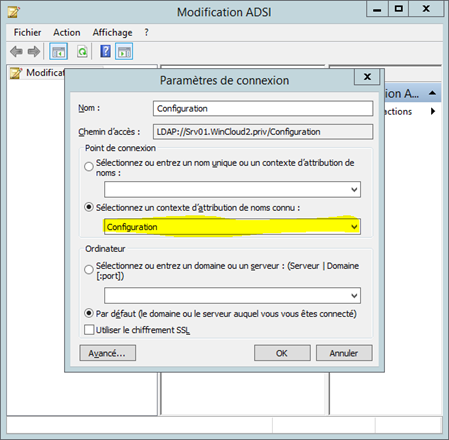Select the Par défaut computer radio button
Screen dimensions: 449x440
pos(89,313)
